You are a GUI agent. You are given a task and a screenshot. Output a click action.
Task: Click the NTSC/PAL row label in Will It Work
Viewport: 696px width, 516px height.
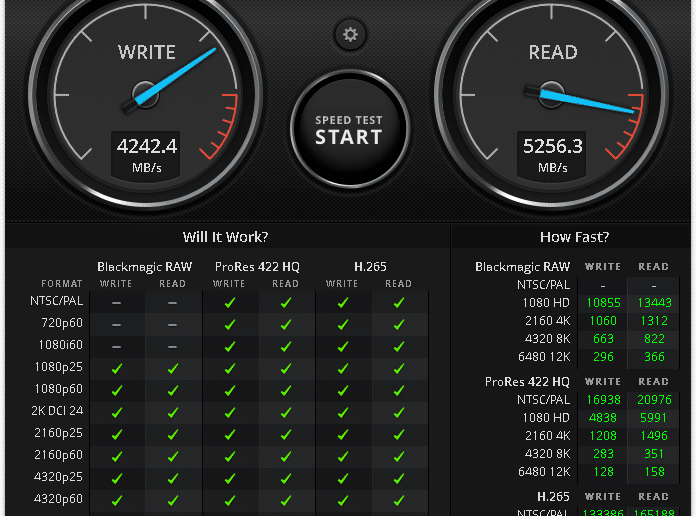tap(56, 301)
